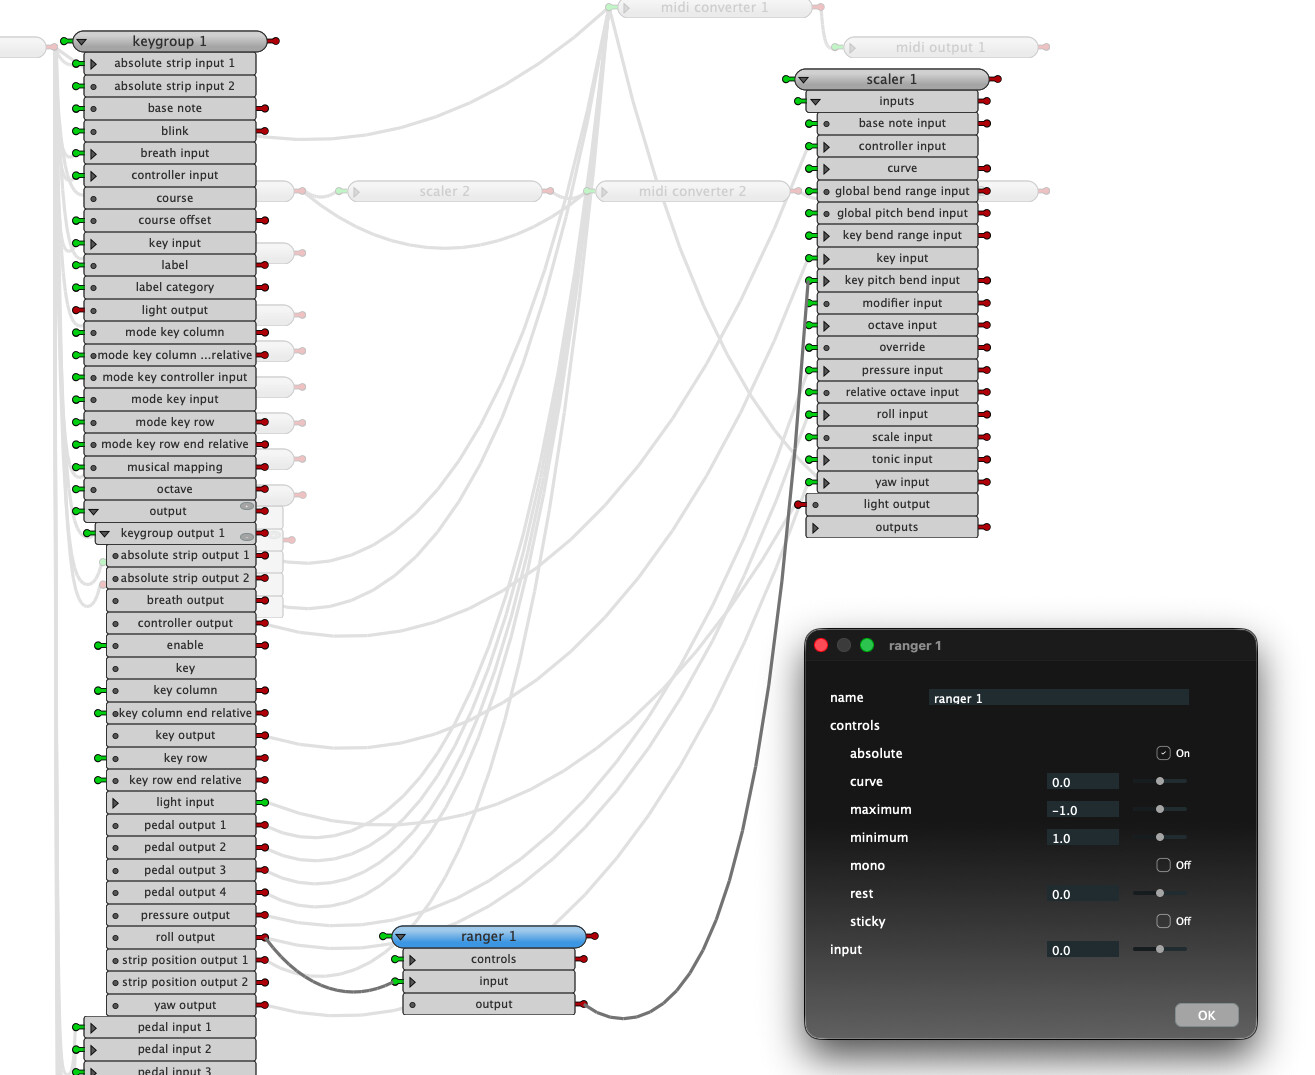
Task: Click the green port on keygroup light input row
Action: click(264, 802)
